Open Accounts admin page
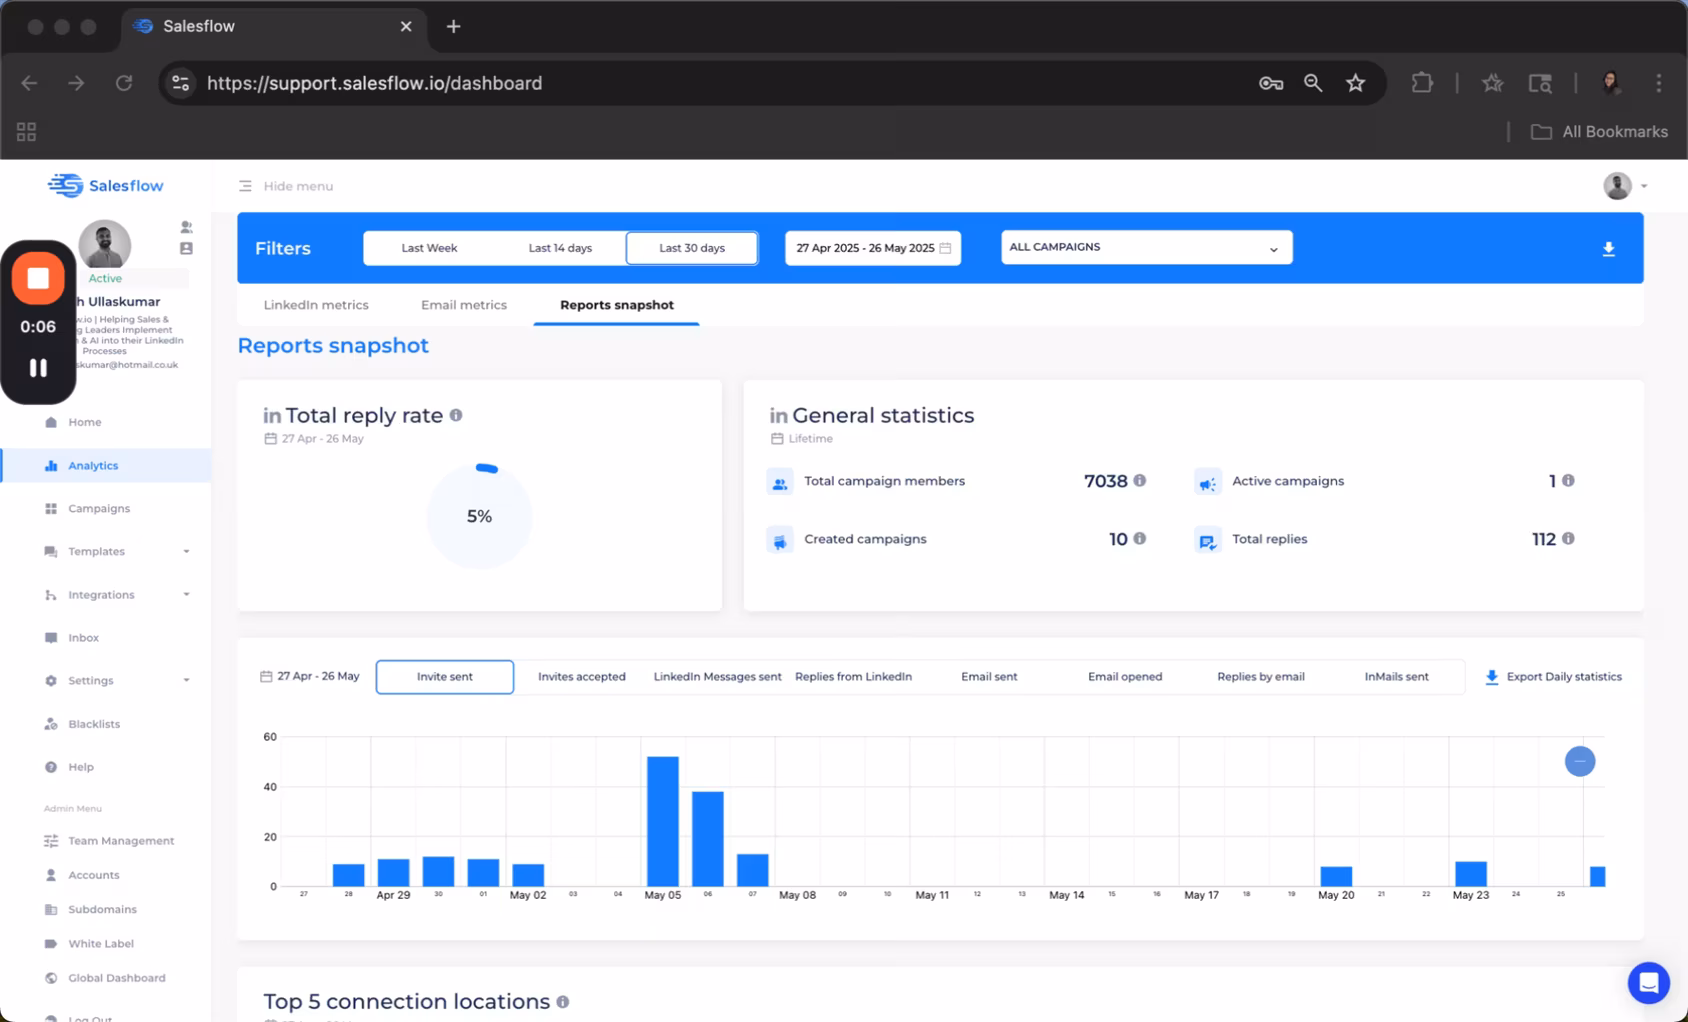1688x1022 pixels. point(93,875)
